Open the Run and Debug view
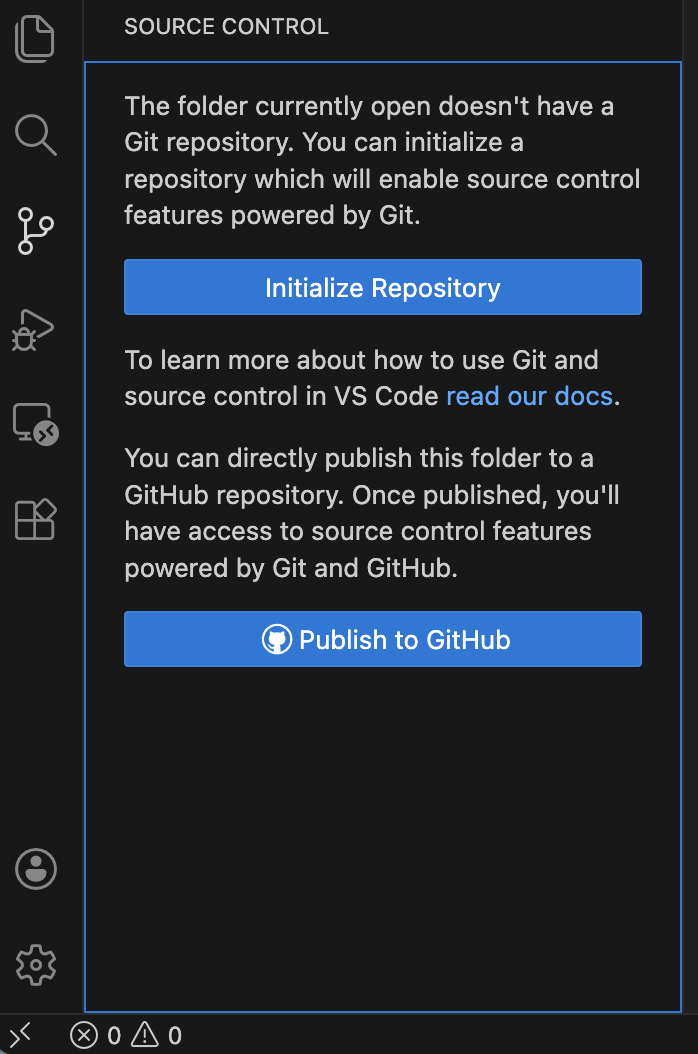698x1054 pixels. coord(35,329)
